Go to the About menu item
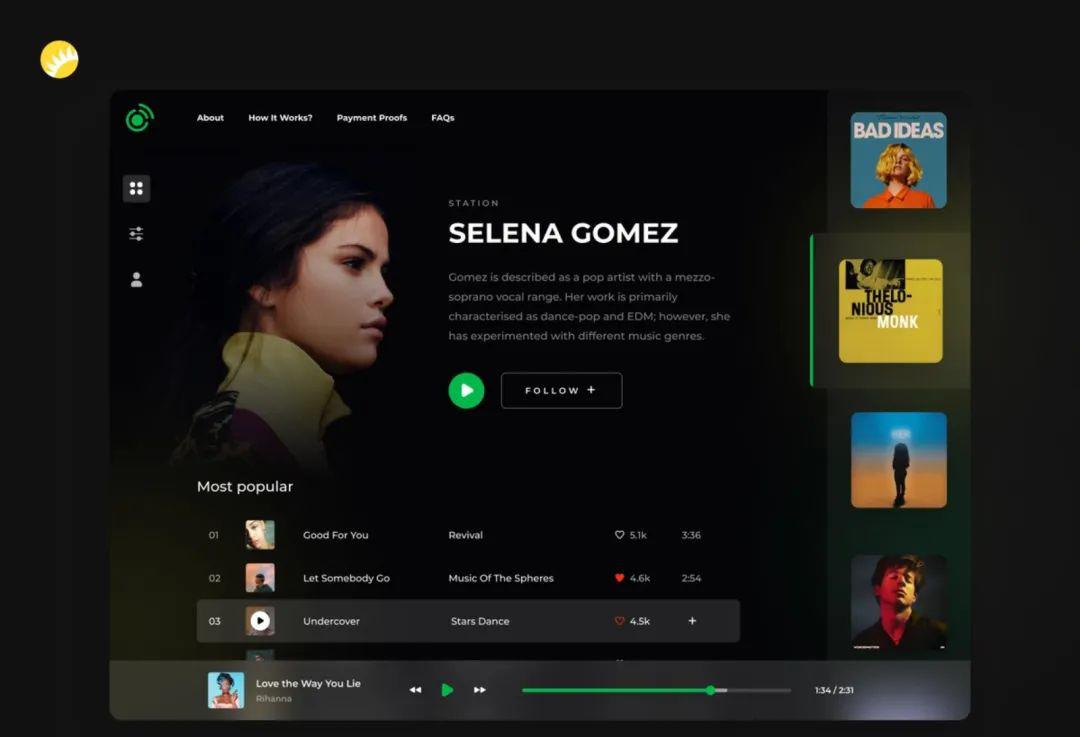 [x=210, y=118]
